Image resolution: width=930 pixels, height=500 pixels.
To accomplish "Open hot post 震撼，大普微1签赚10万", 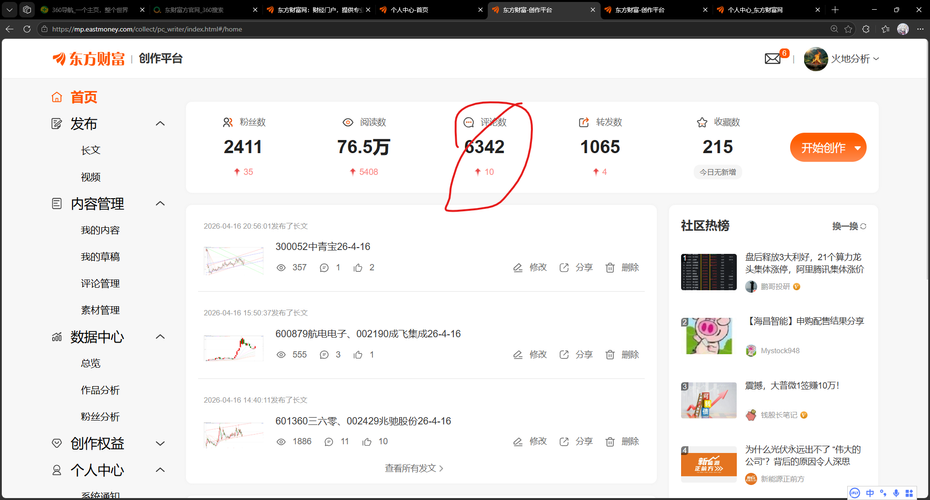I will click(x=792, y=386).
